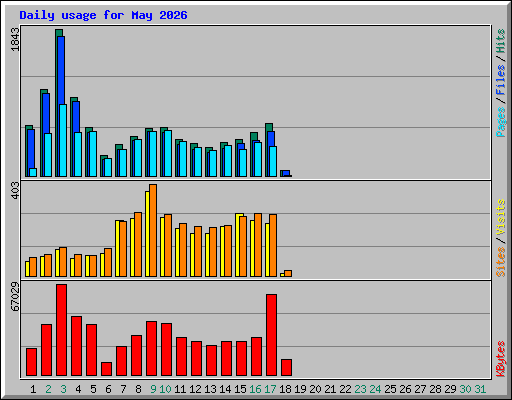Click day label 21 on axis

[x=330, y=389]
